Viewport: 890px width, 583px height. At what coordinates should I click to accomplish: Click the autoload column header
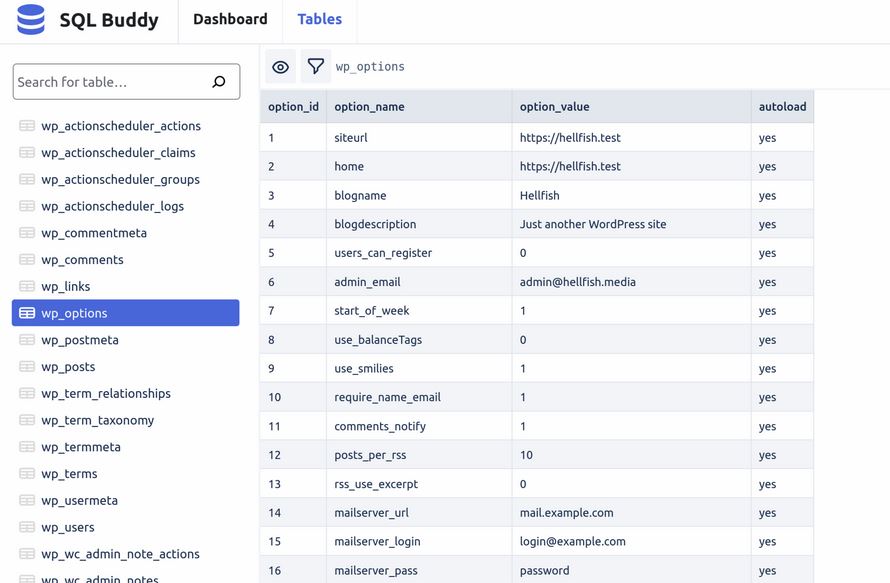(782, 107)
